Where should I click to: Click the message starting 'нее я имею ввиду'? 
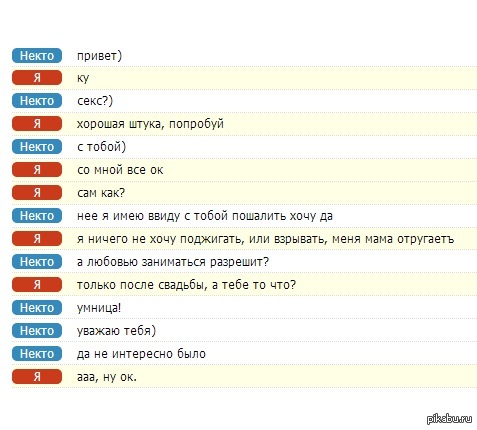205,216
